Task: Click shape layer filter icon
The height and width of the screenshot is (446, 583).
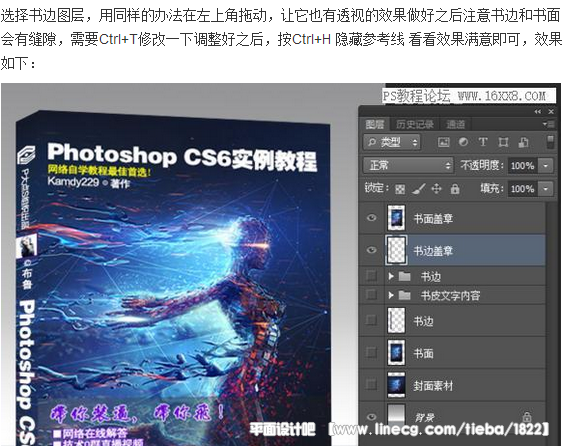Action: (503, 142)
